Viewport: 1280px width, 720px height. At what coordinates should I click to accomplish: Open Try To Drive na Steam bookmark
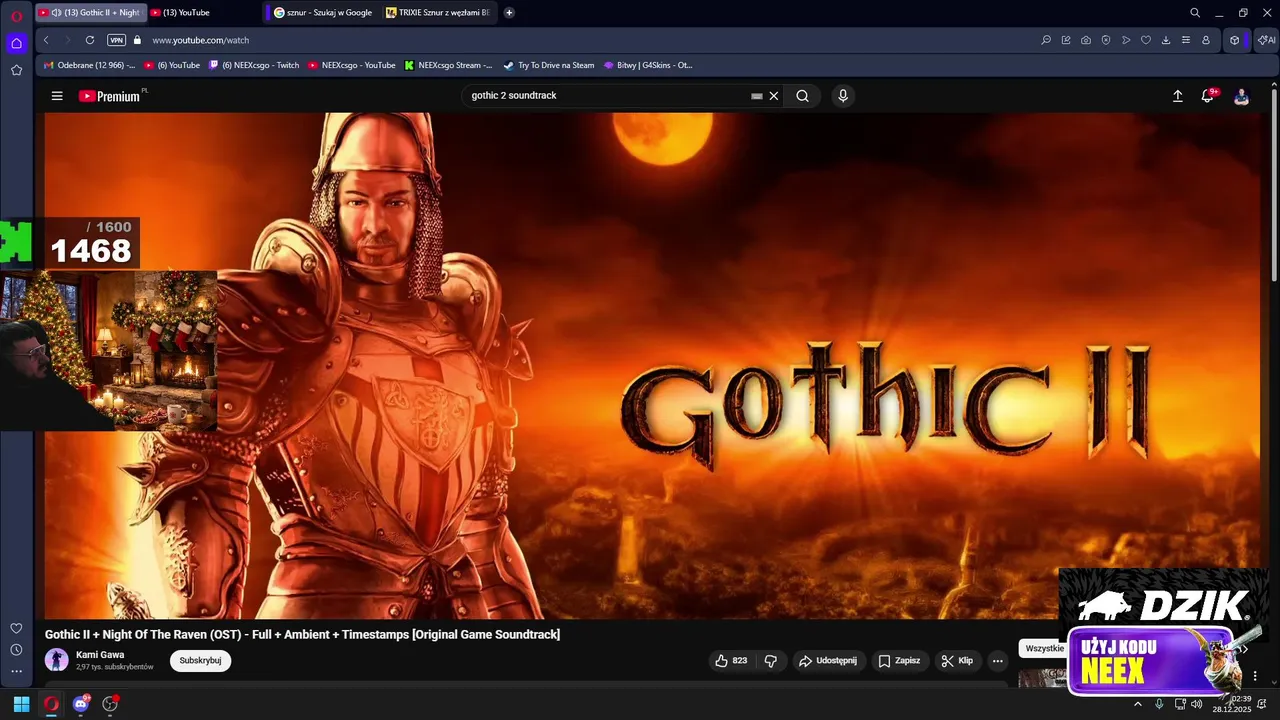click(549, 65)
